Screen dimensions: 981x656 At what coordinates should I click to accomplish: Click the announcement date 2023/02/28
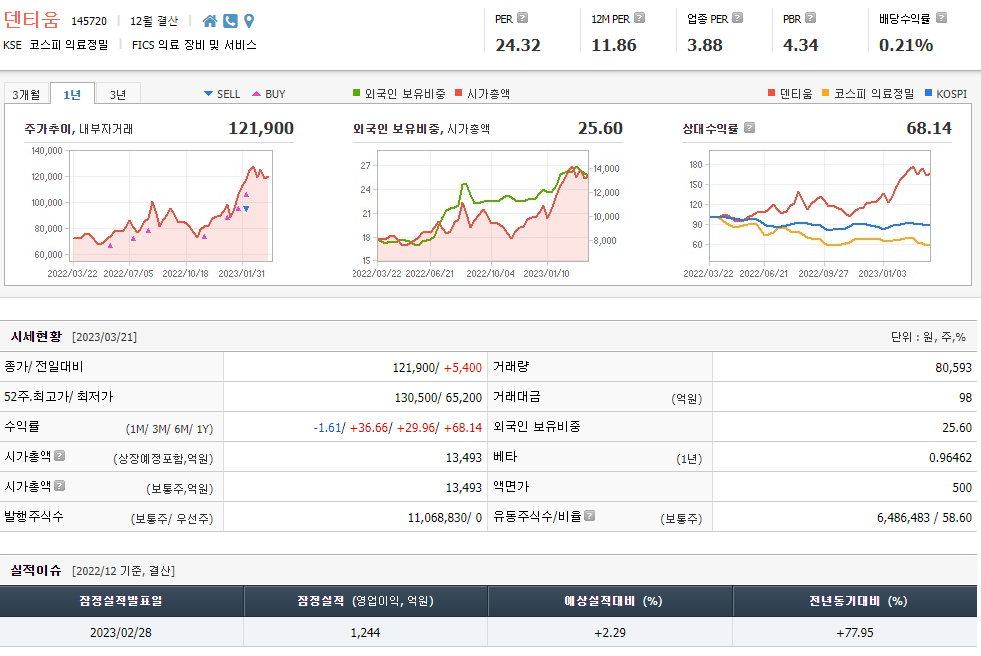tap(121, 632)
